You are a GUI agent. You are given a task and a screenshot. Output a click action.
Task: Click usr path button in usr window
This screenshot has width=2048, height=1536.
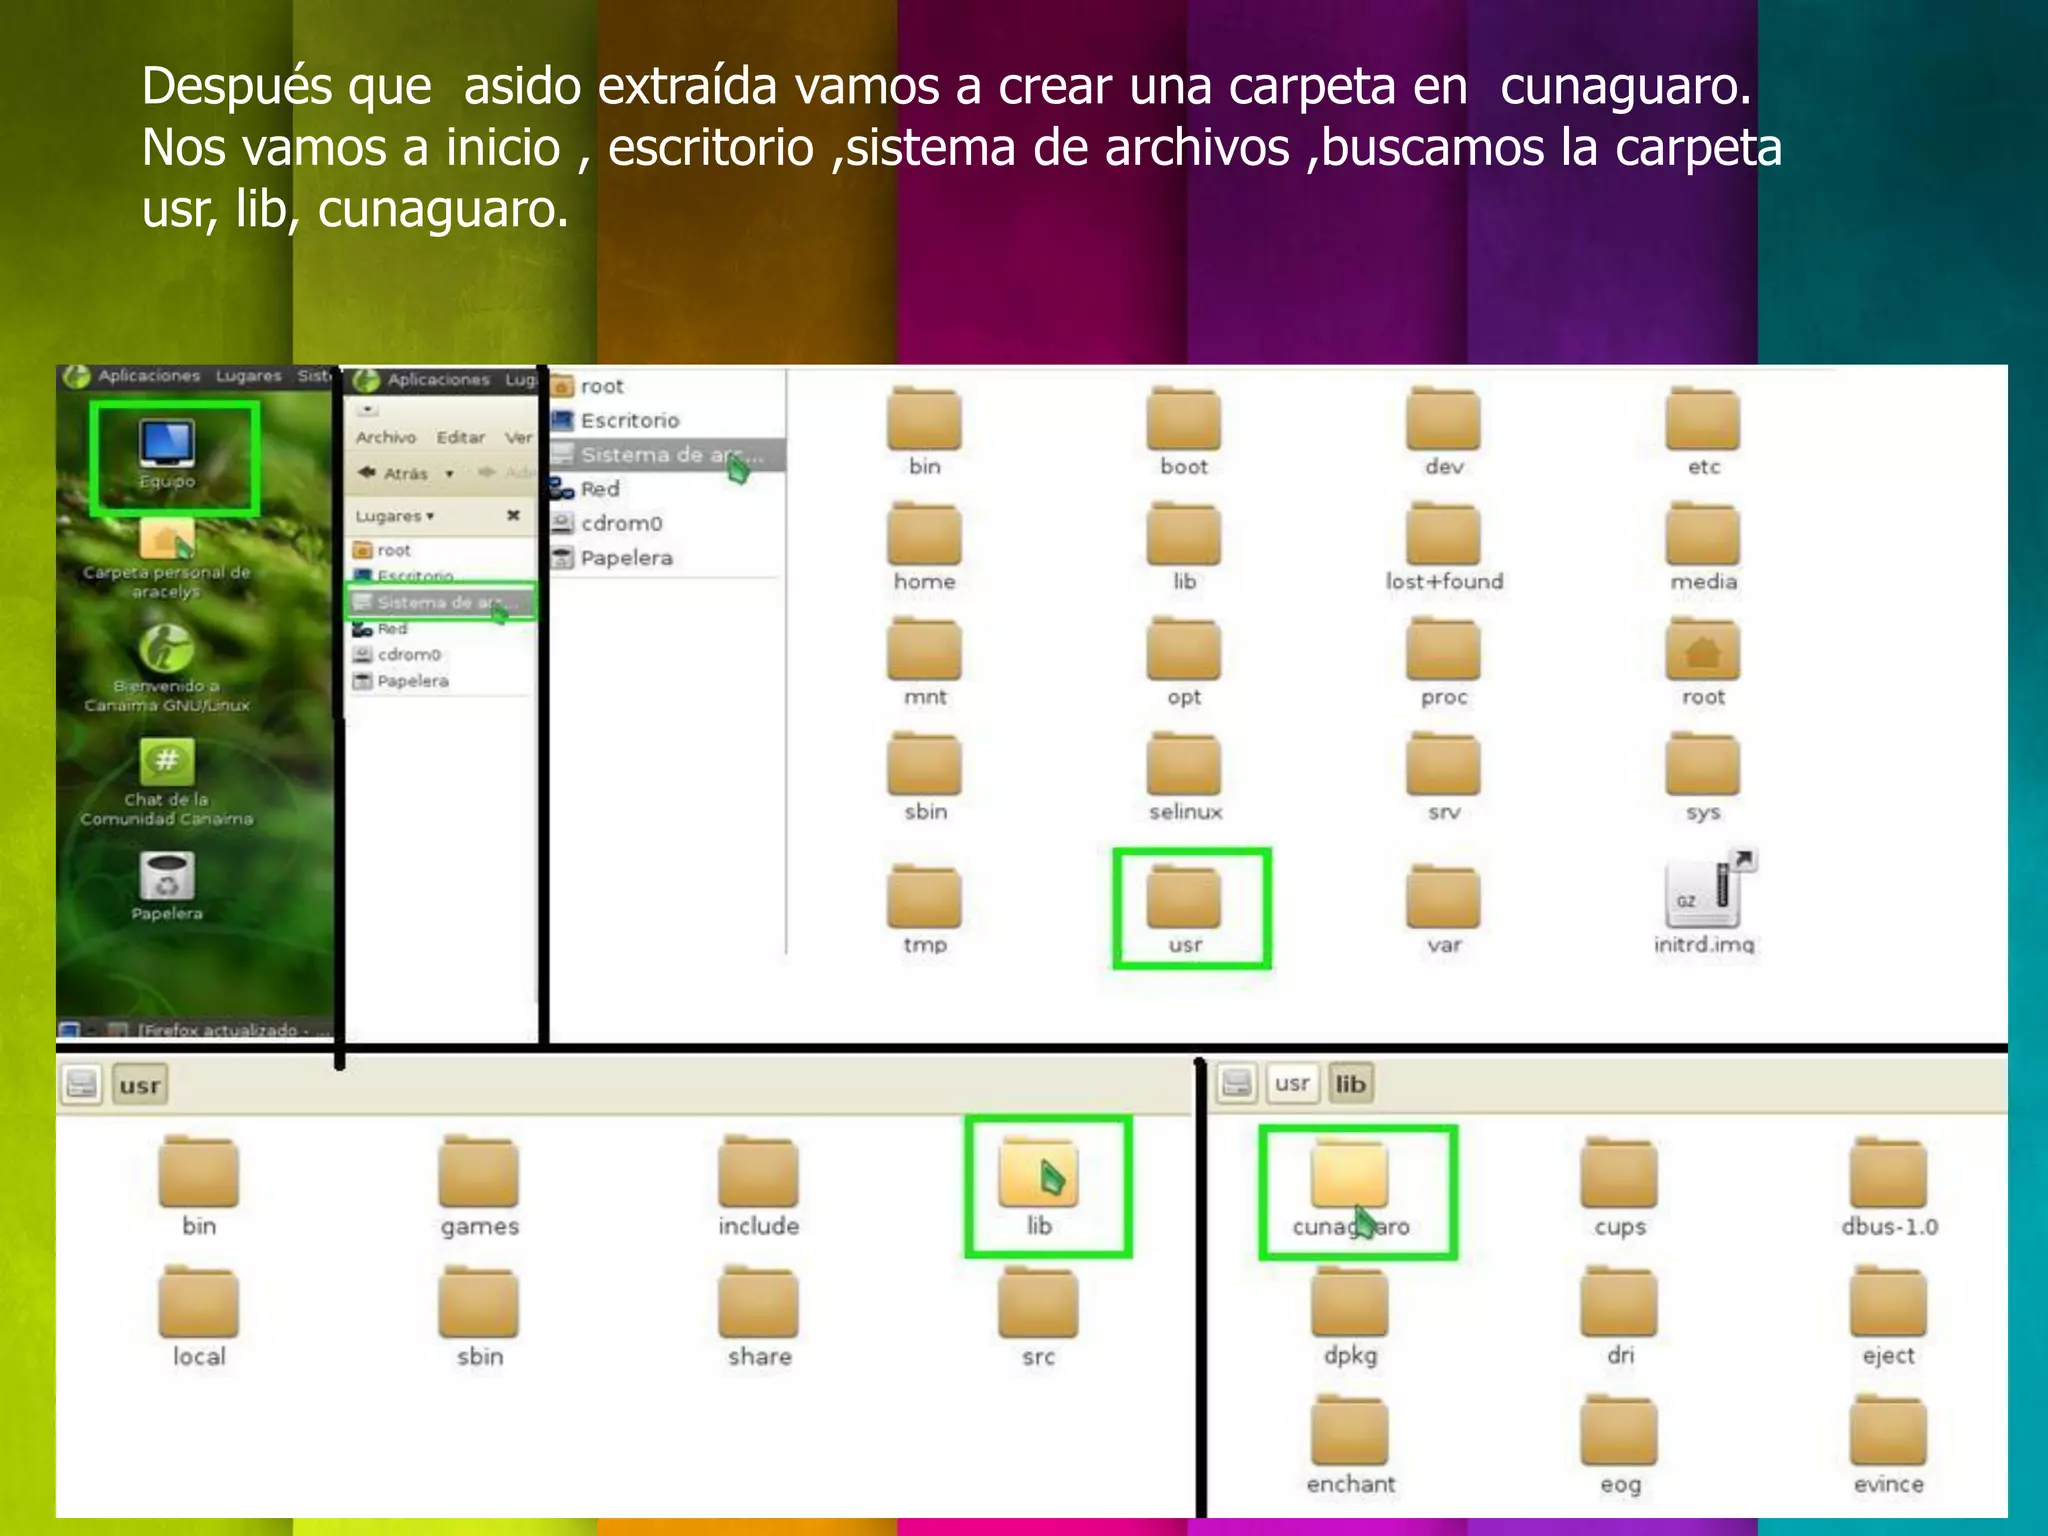(140, 1085)
